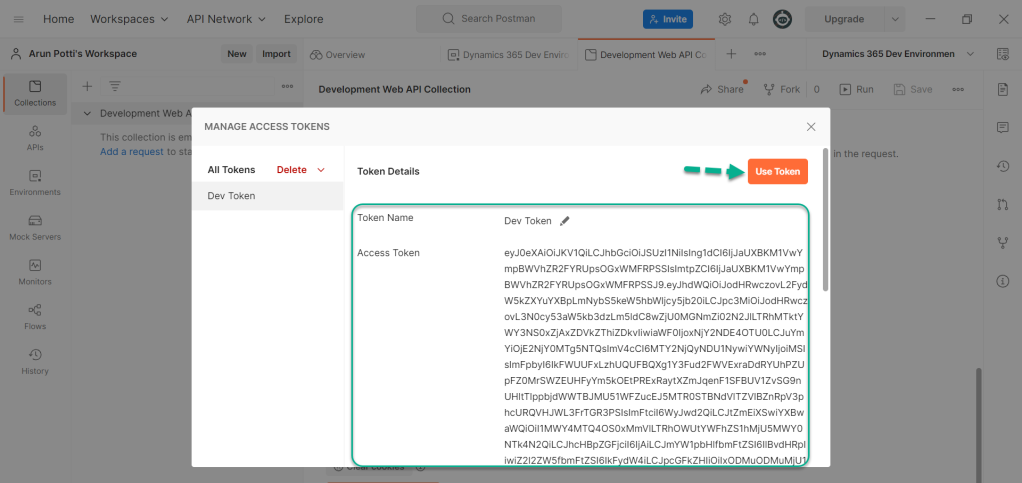Click the Invite button

[668, 19]
